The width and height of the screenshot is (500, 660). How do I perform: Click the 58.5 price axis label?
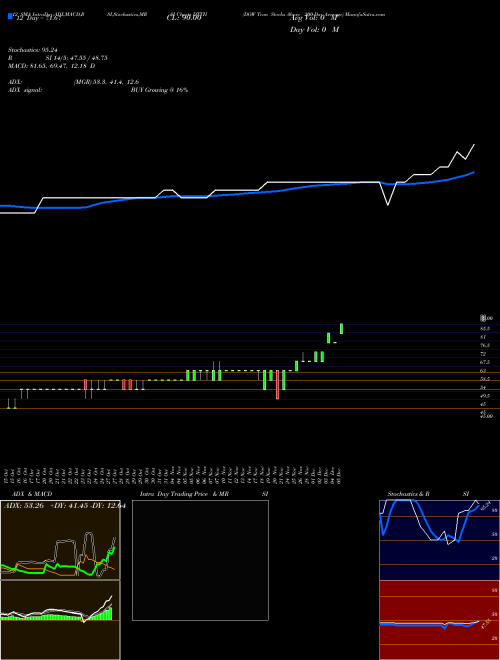click(484, 379)
